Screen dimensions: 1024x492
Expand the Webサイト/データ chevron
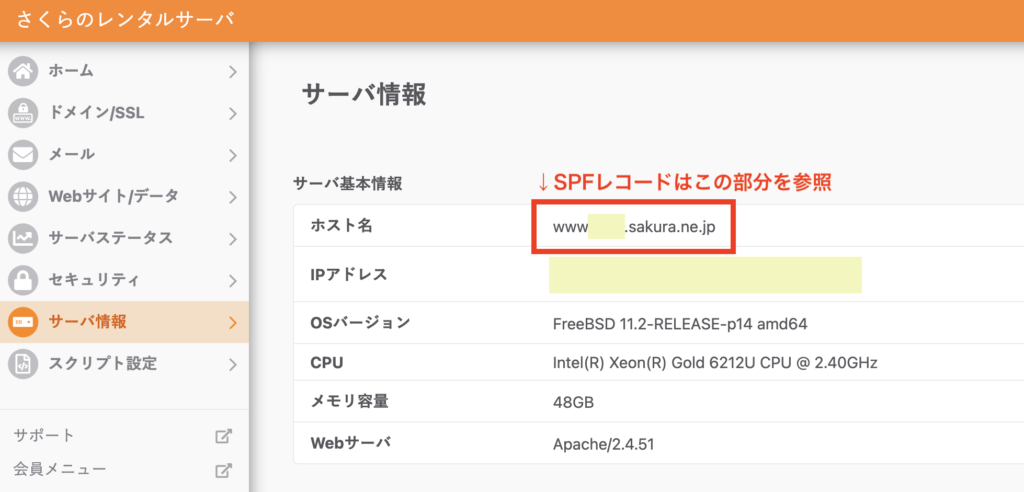[232, 197]
